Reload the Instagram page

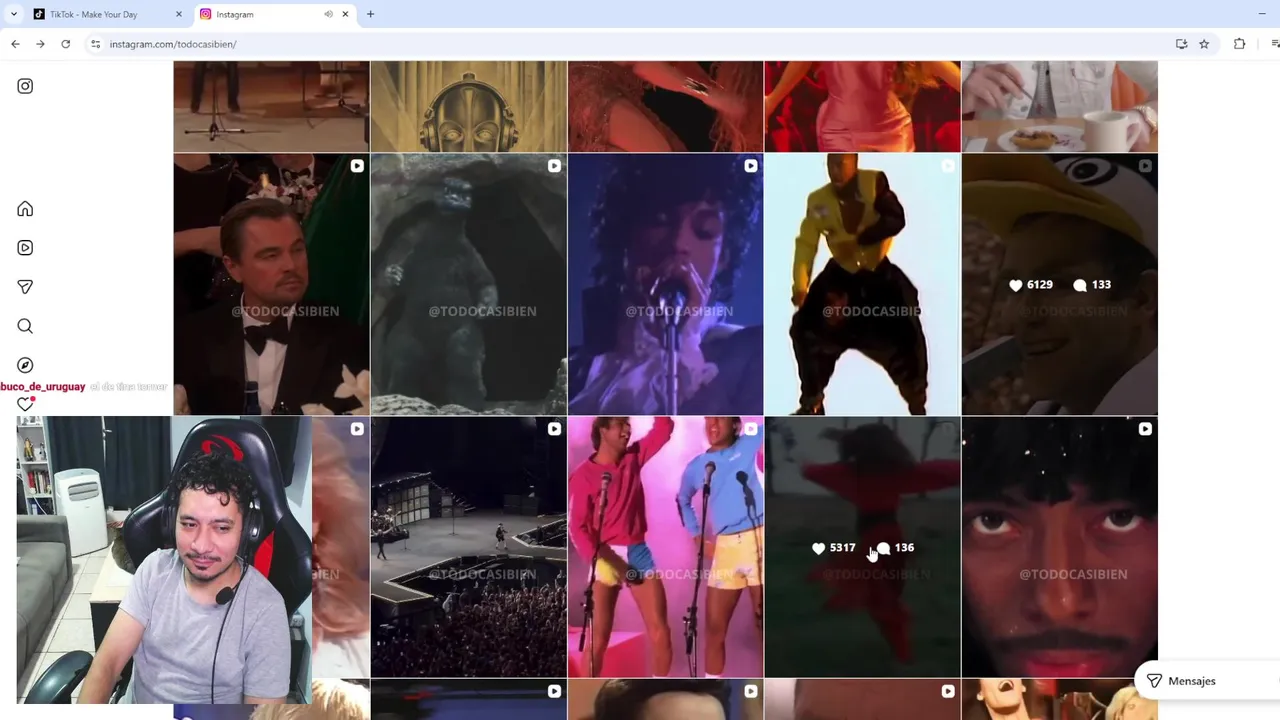pos(65,44)
